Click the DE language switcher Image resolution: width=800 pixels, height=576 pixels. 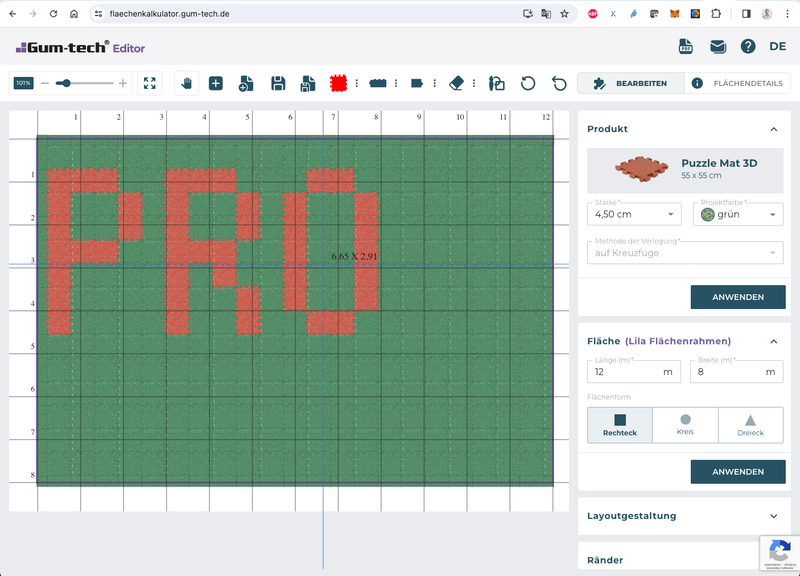point(777,46)
